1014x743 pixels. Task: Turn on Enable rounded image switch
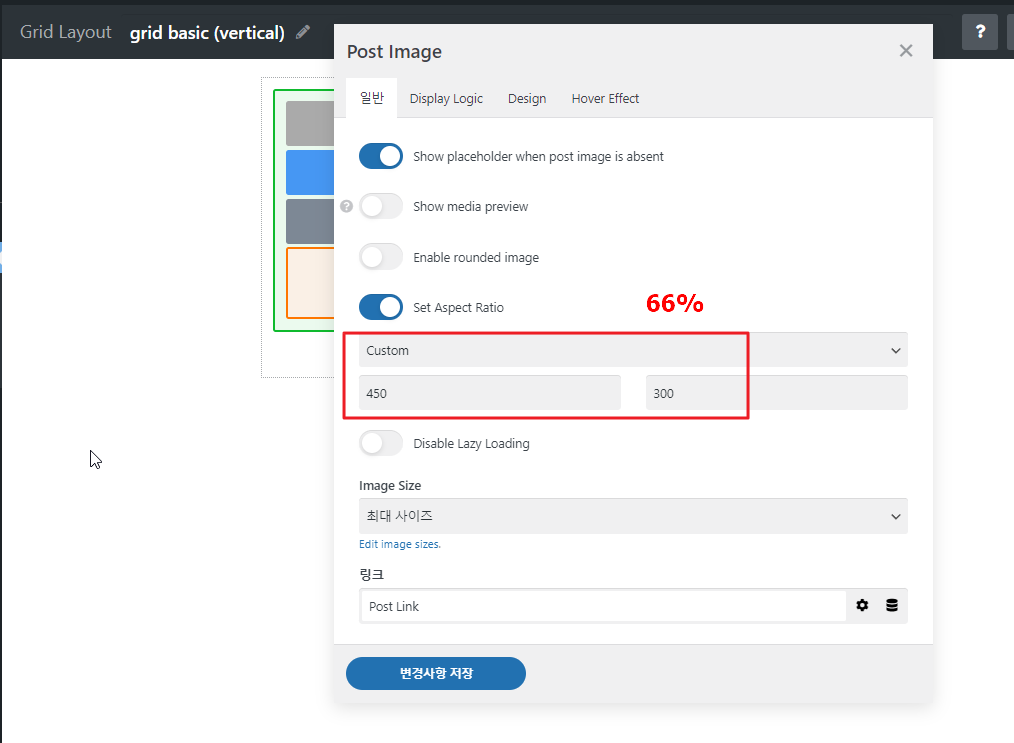(381, 257)
